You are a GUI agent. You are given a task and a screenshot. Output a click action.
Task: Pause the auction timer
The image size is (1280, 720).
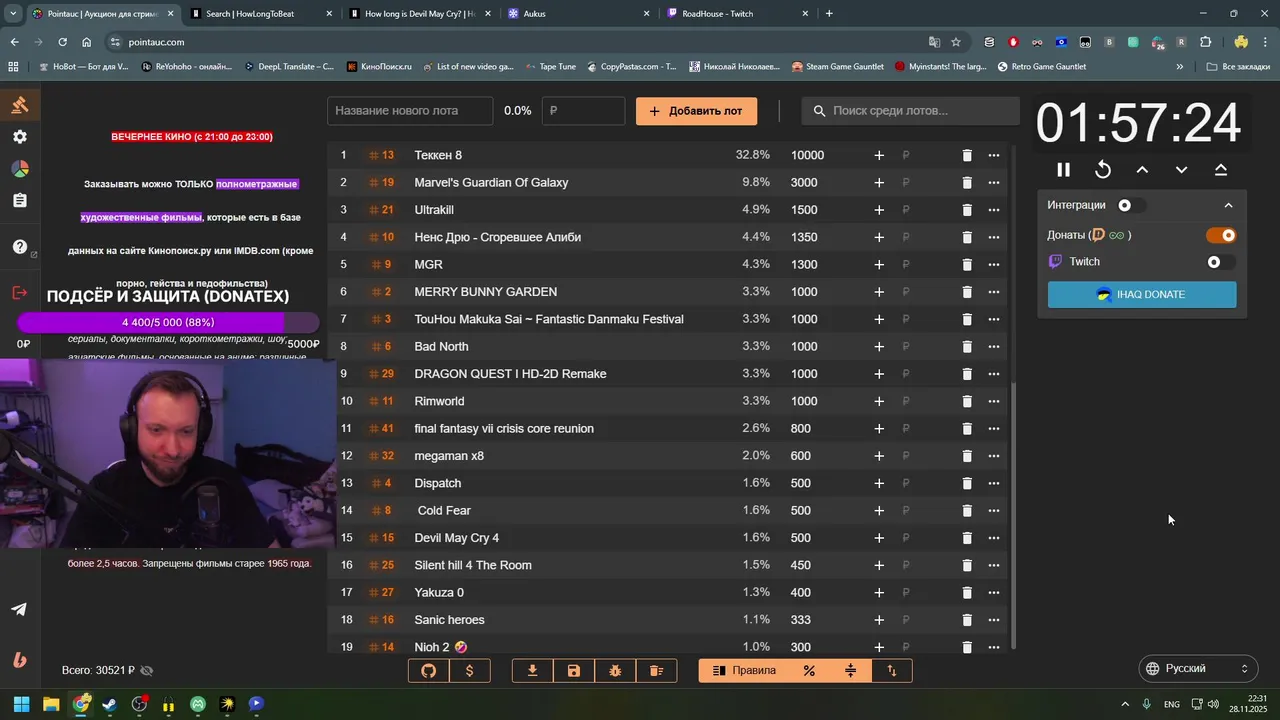1064,170
